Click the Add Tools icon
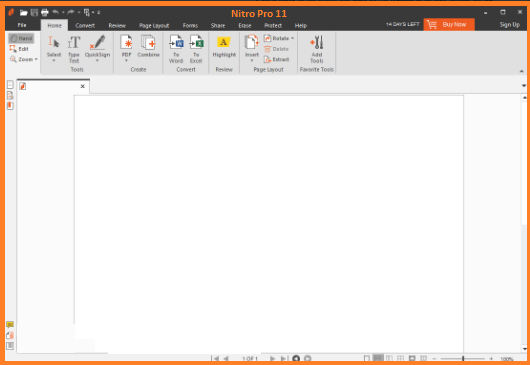The image size is (530, 365). (317, 42)
